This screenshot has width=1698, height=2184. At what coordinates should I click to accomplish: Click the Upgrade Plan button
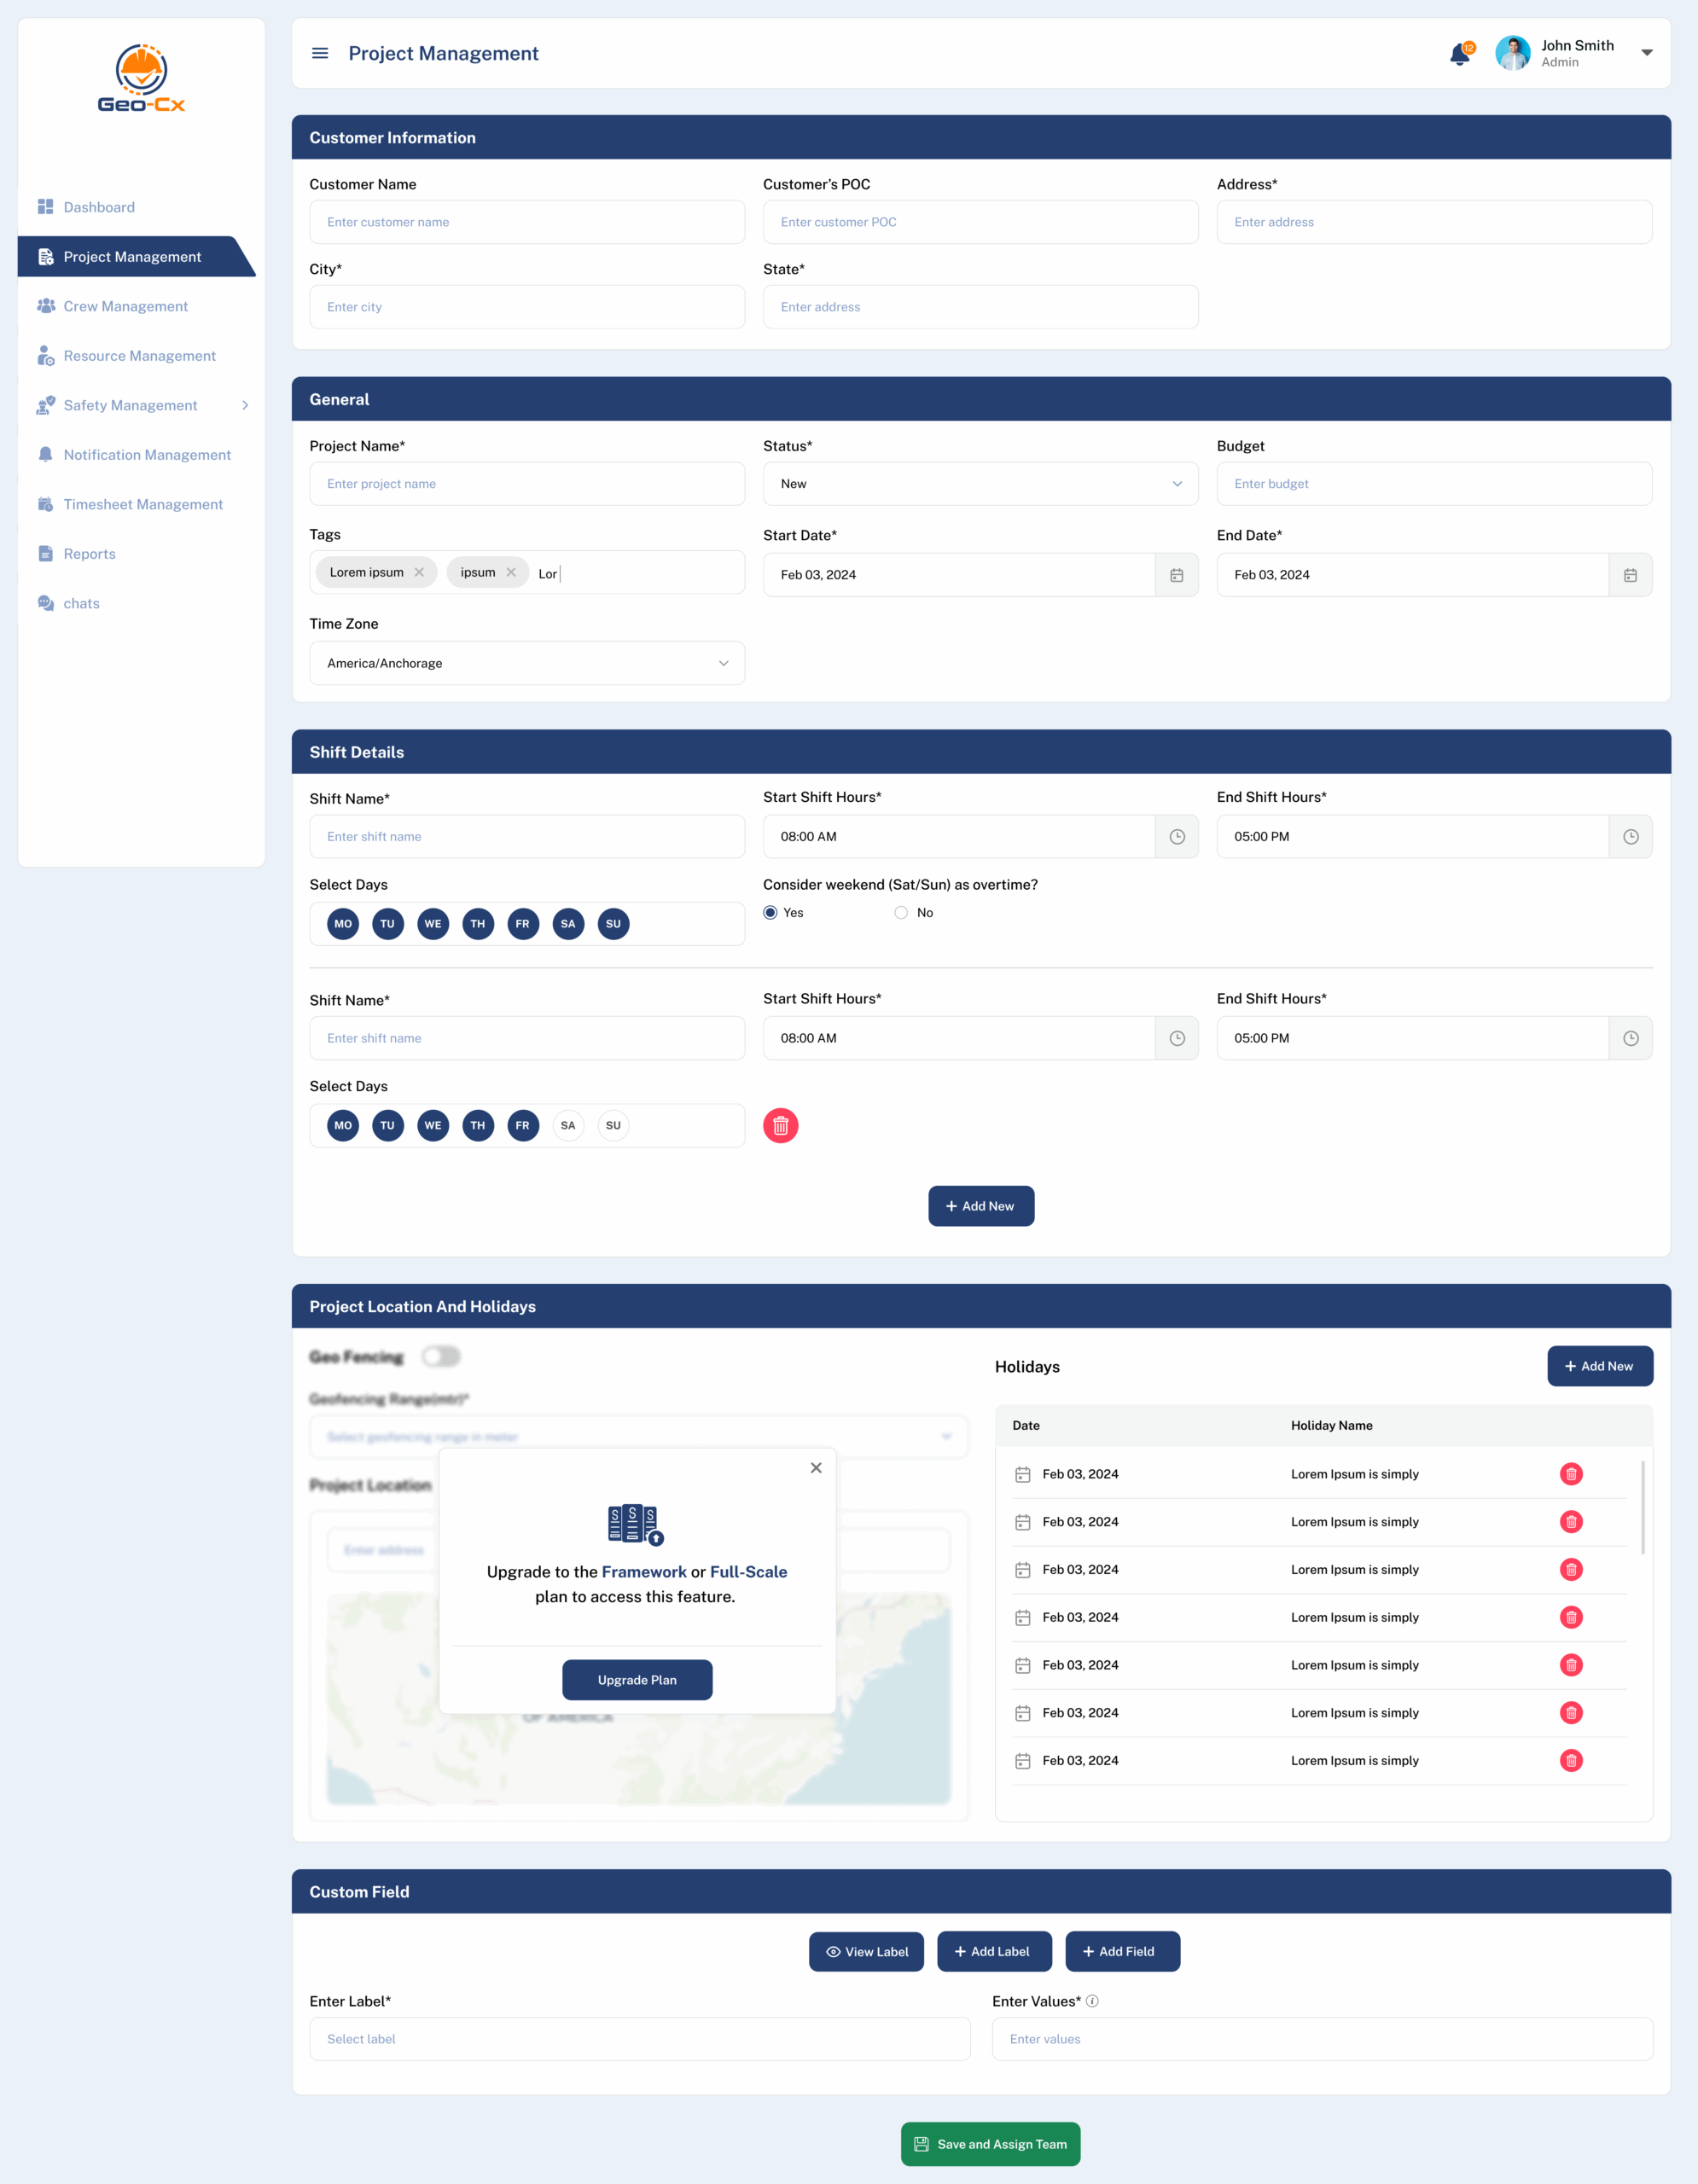pyautogui.click(x=637, y=1680)
